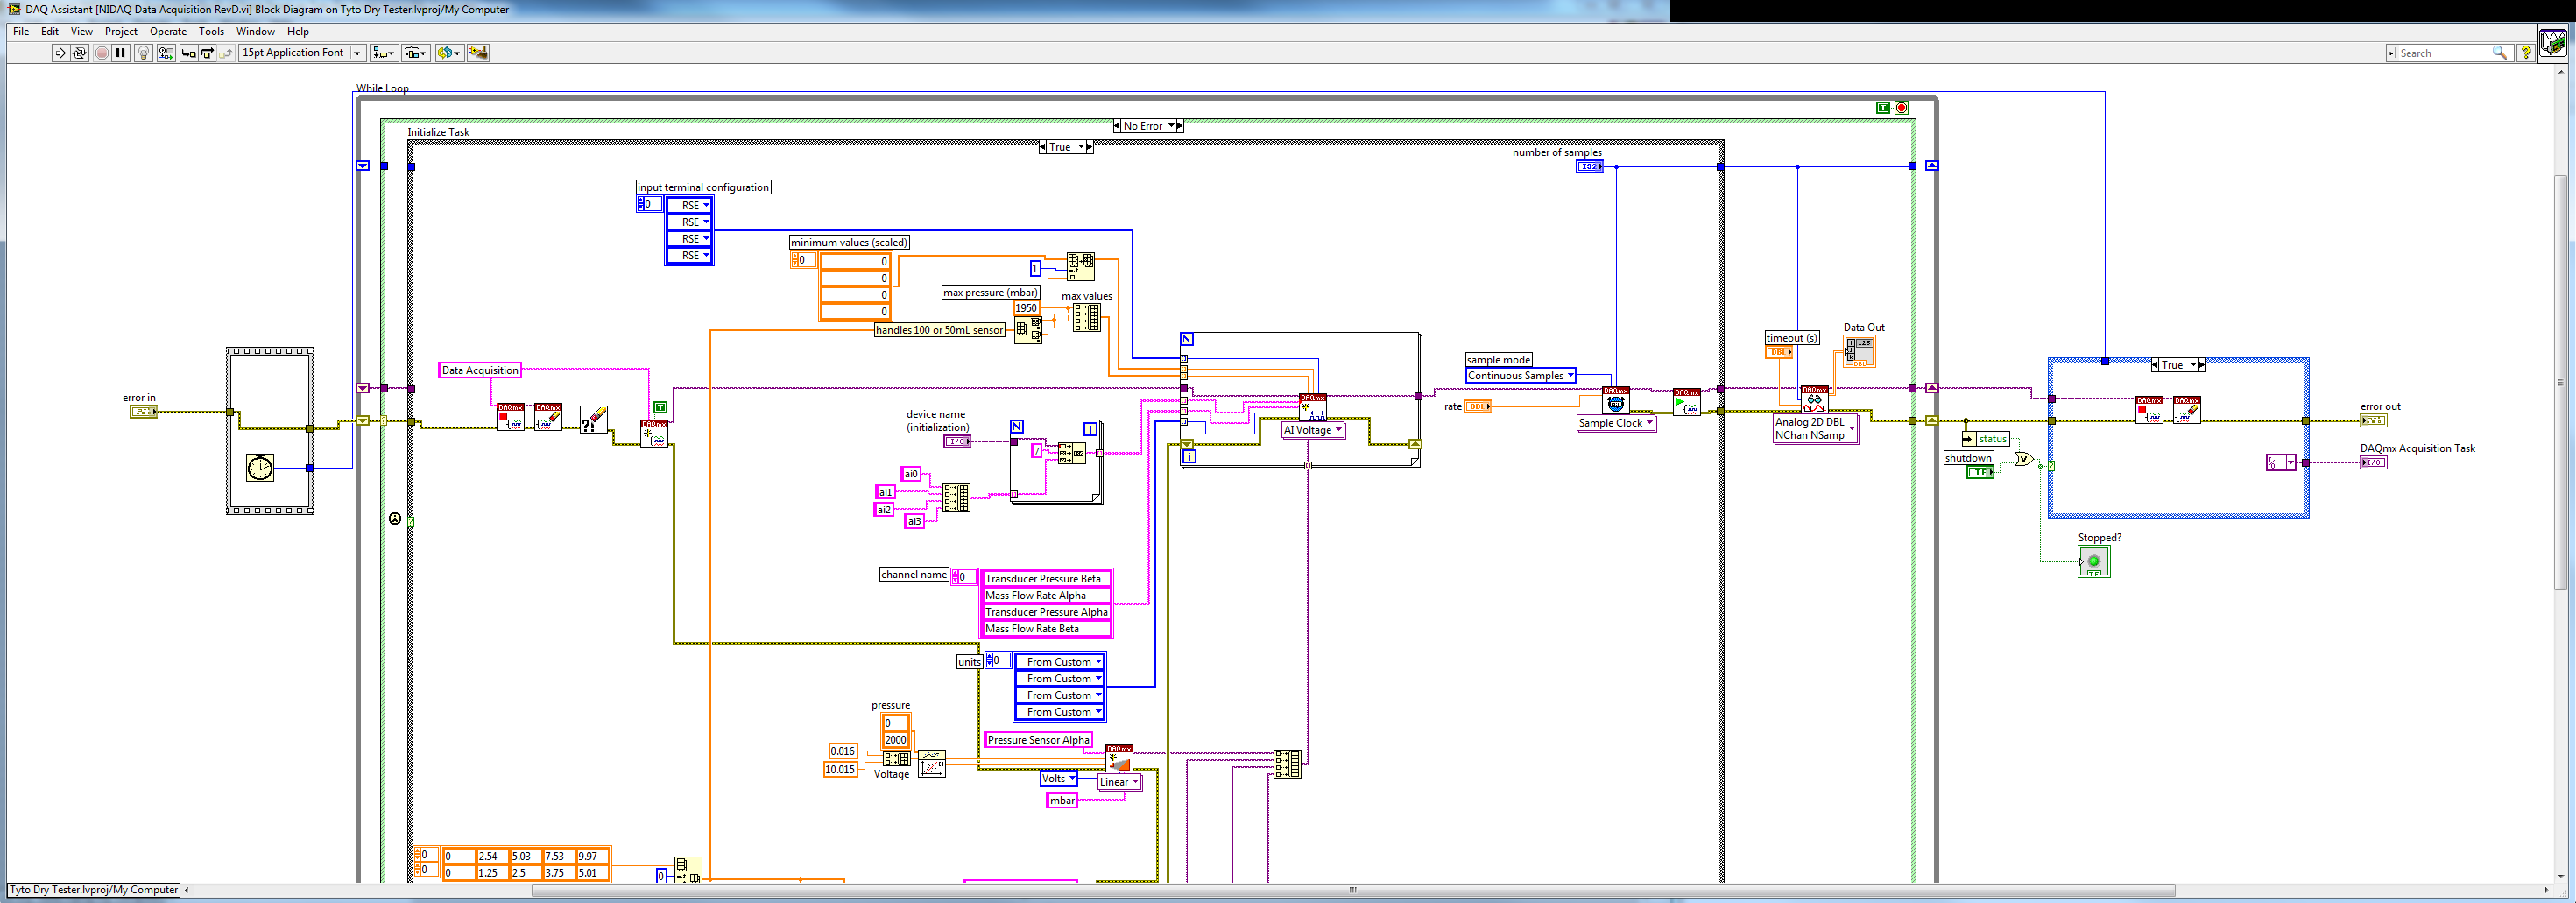The width and height of the screenshot is (2576, 903).
Task: Click the DAQmx Start Task node
Action: (1686, 402)
